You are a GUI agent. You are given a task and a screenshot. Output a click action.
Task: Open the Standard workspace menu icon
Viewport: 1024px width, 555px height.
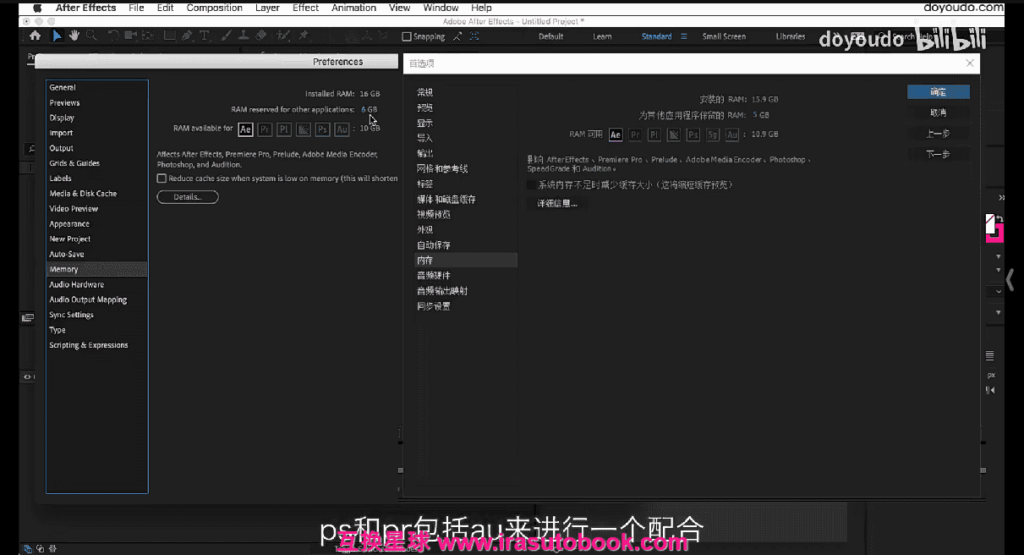point(684,37)
